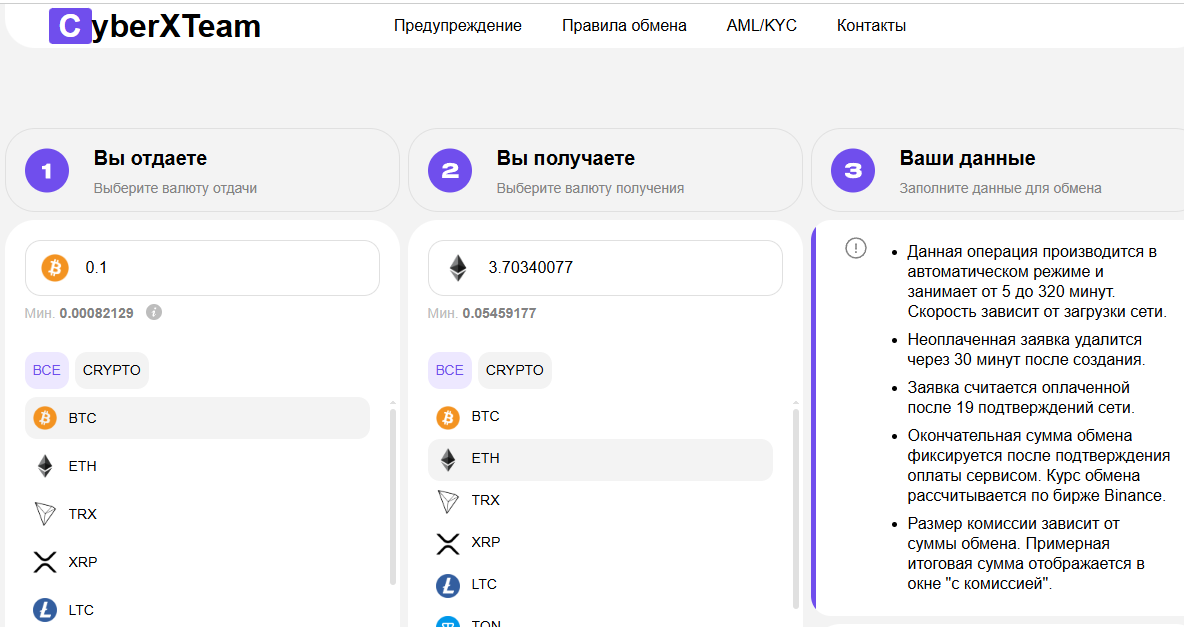The width and height of the screenshot is (1184, 627).
Task: Click the Заполните данные для обмена subtitle
Action: click(x=1001, y=188)
